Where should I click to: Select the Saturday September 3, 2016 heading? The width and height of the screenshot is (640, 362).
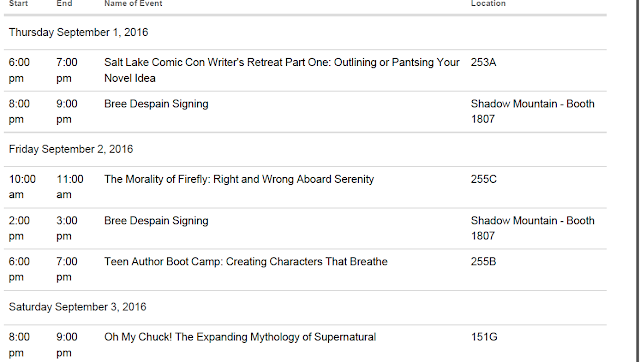[x=77, y=307]
